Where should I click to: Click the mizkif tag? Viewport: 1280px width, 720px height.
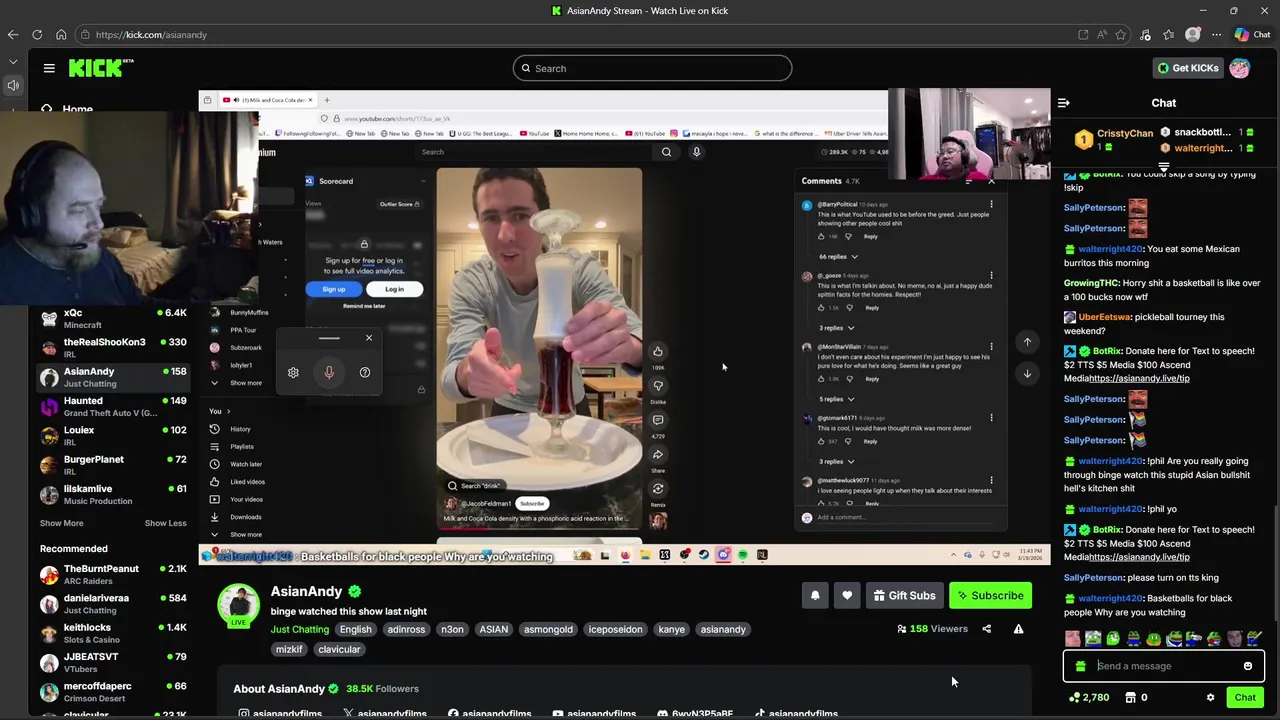pyautogui.click(x=289, y=649)
